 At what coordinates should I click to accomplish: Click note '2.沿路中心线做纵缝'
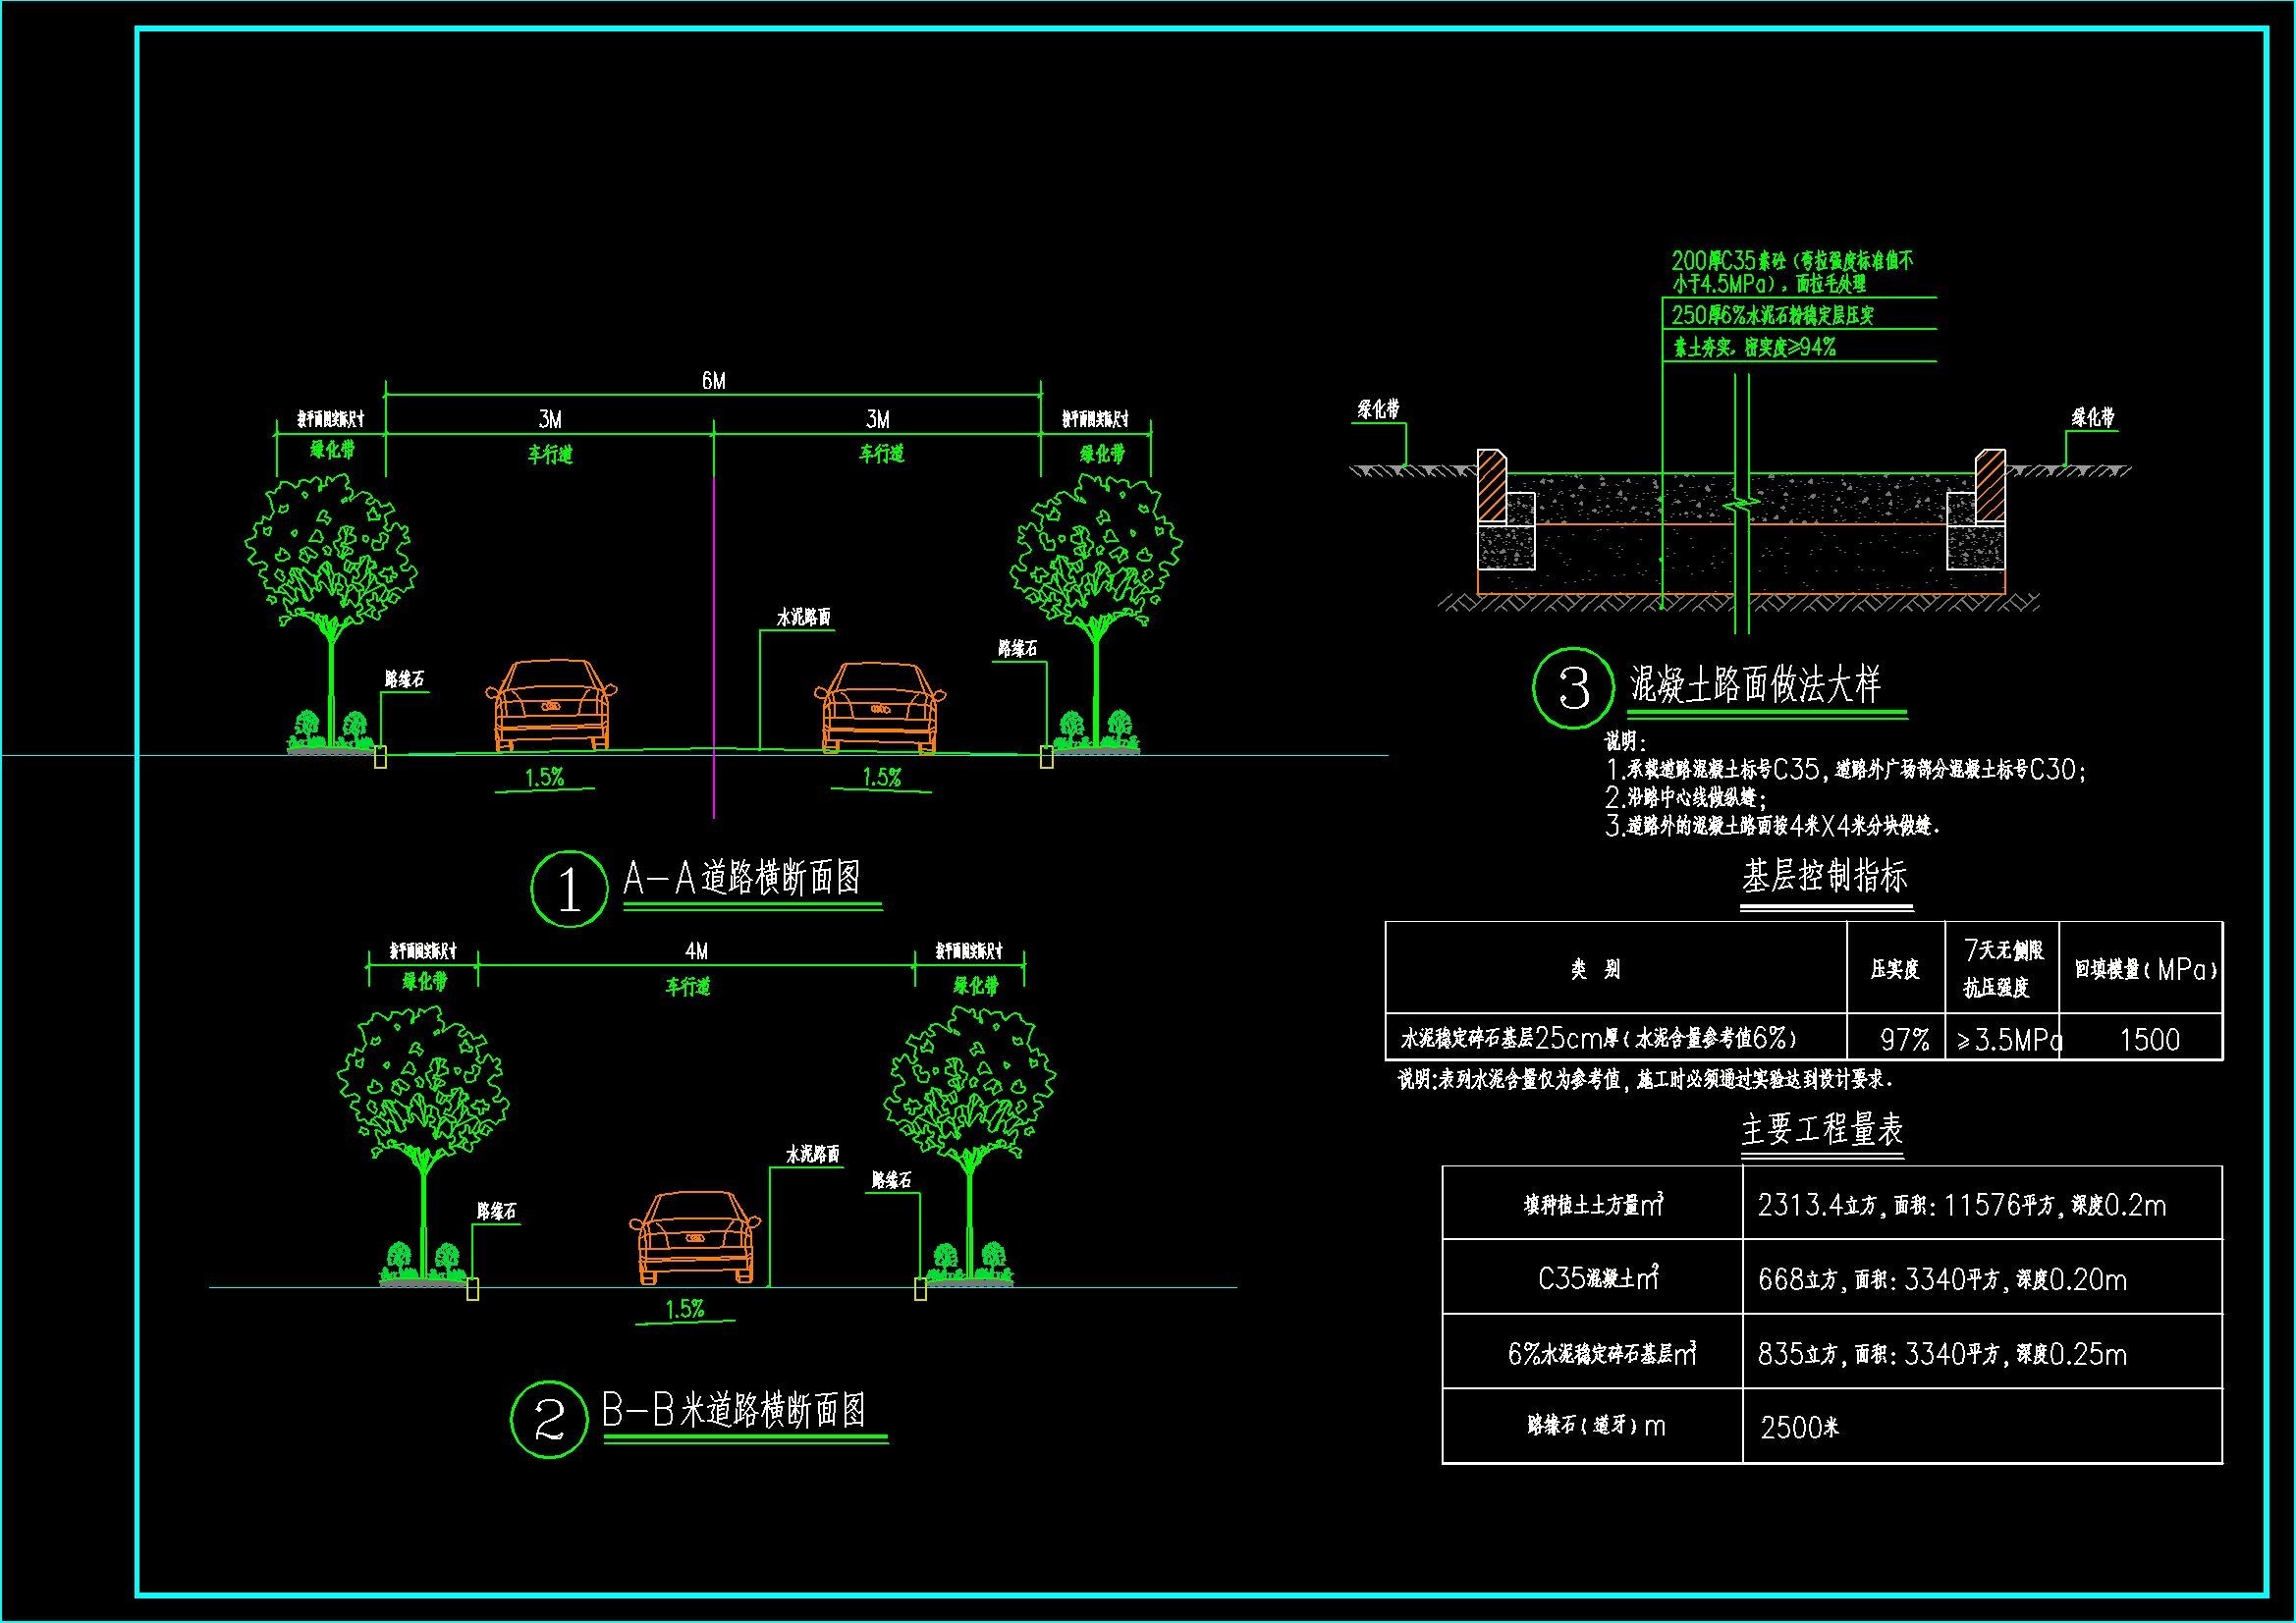click(1686, 798)
